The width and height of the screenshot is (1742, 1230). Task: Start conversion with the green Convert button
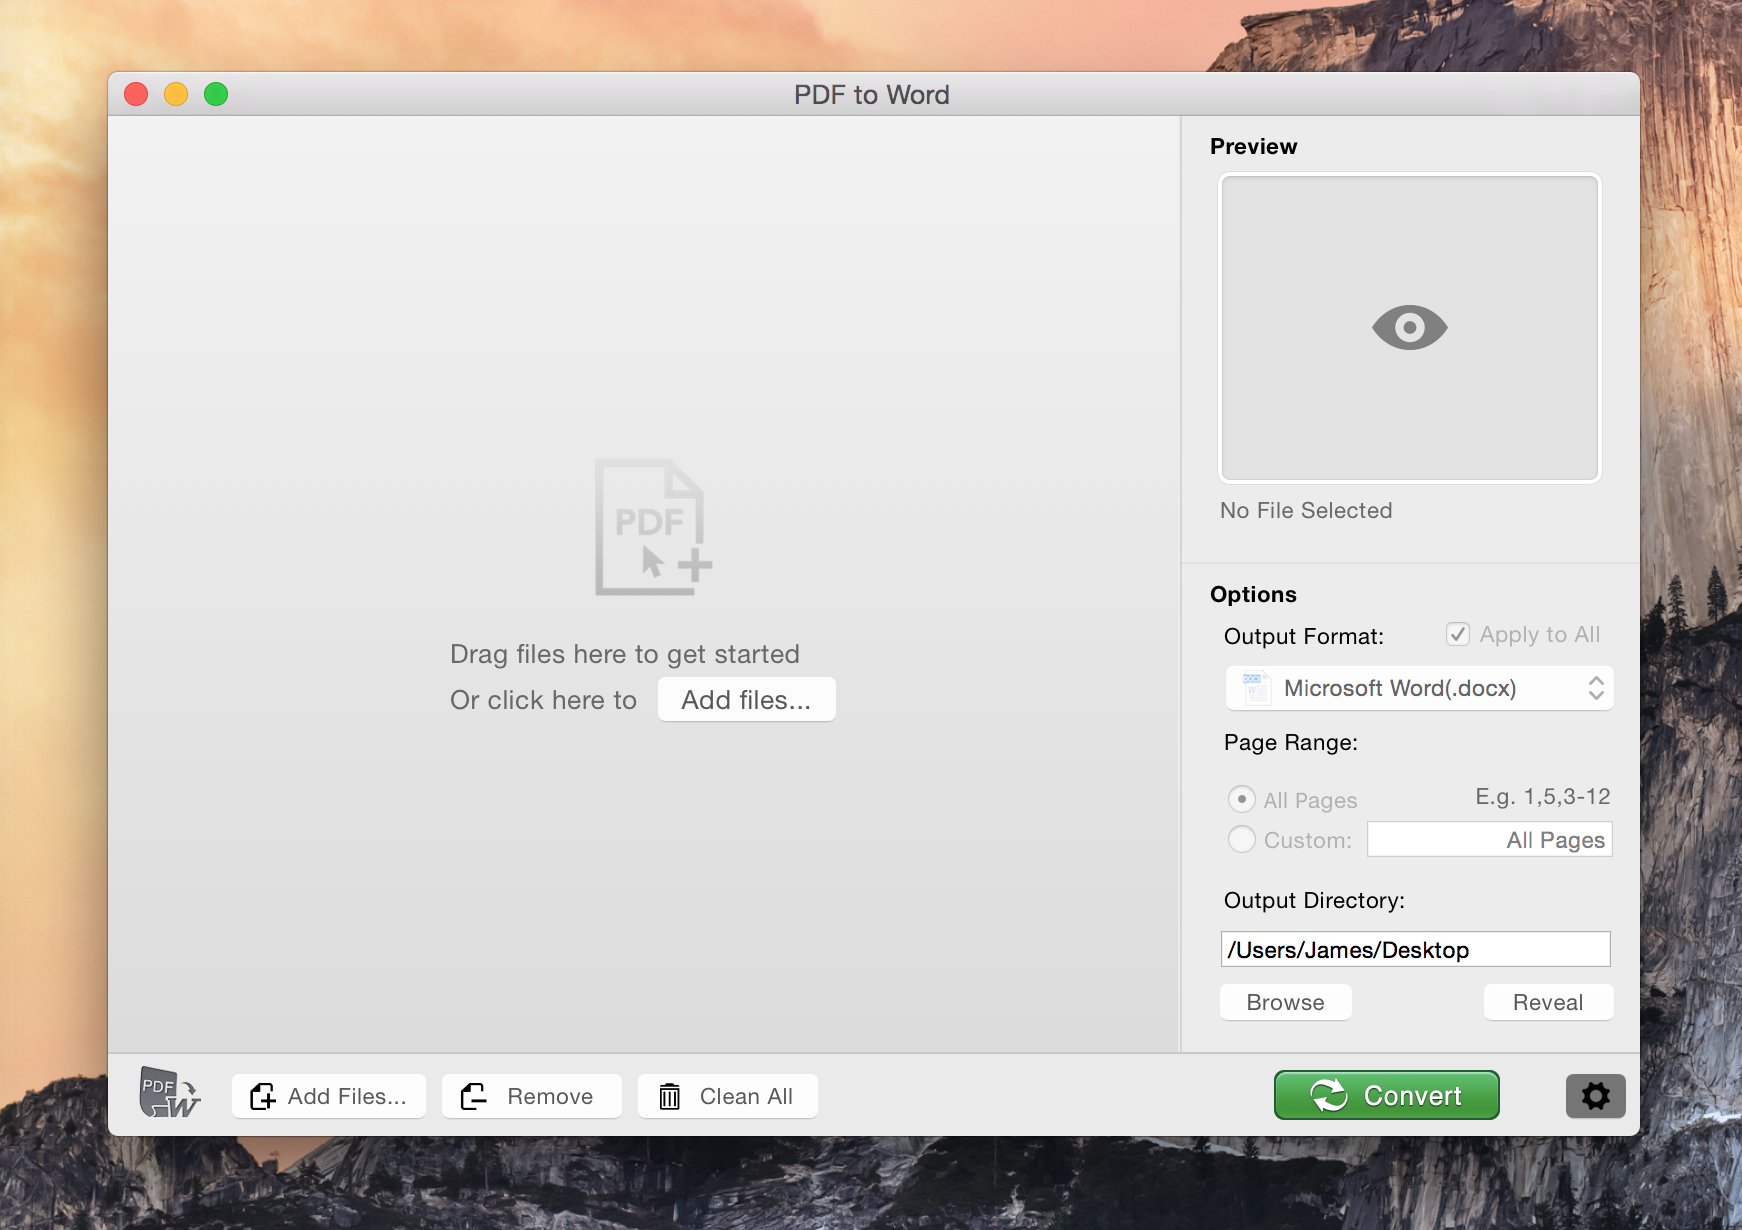coord(1386,1095)
